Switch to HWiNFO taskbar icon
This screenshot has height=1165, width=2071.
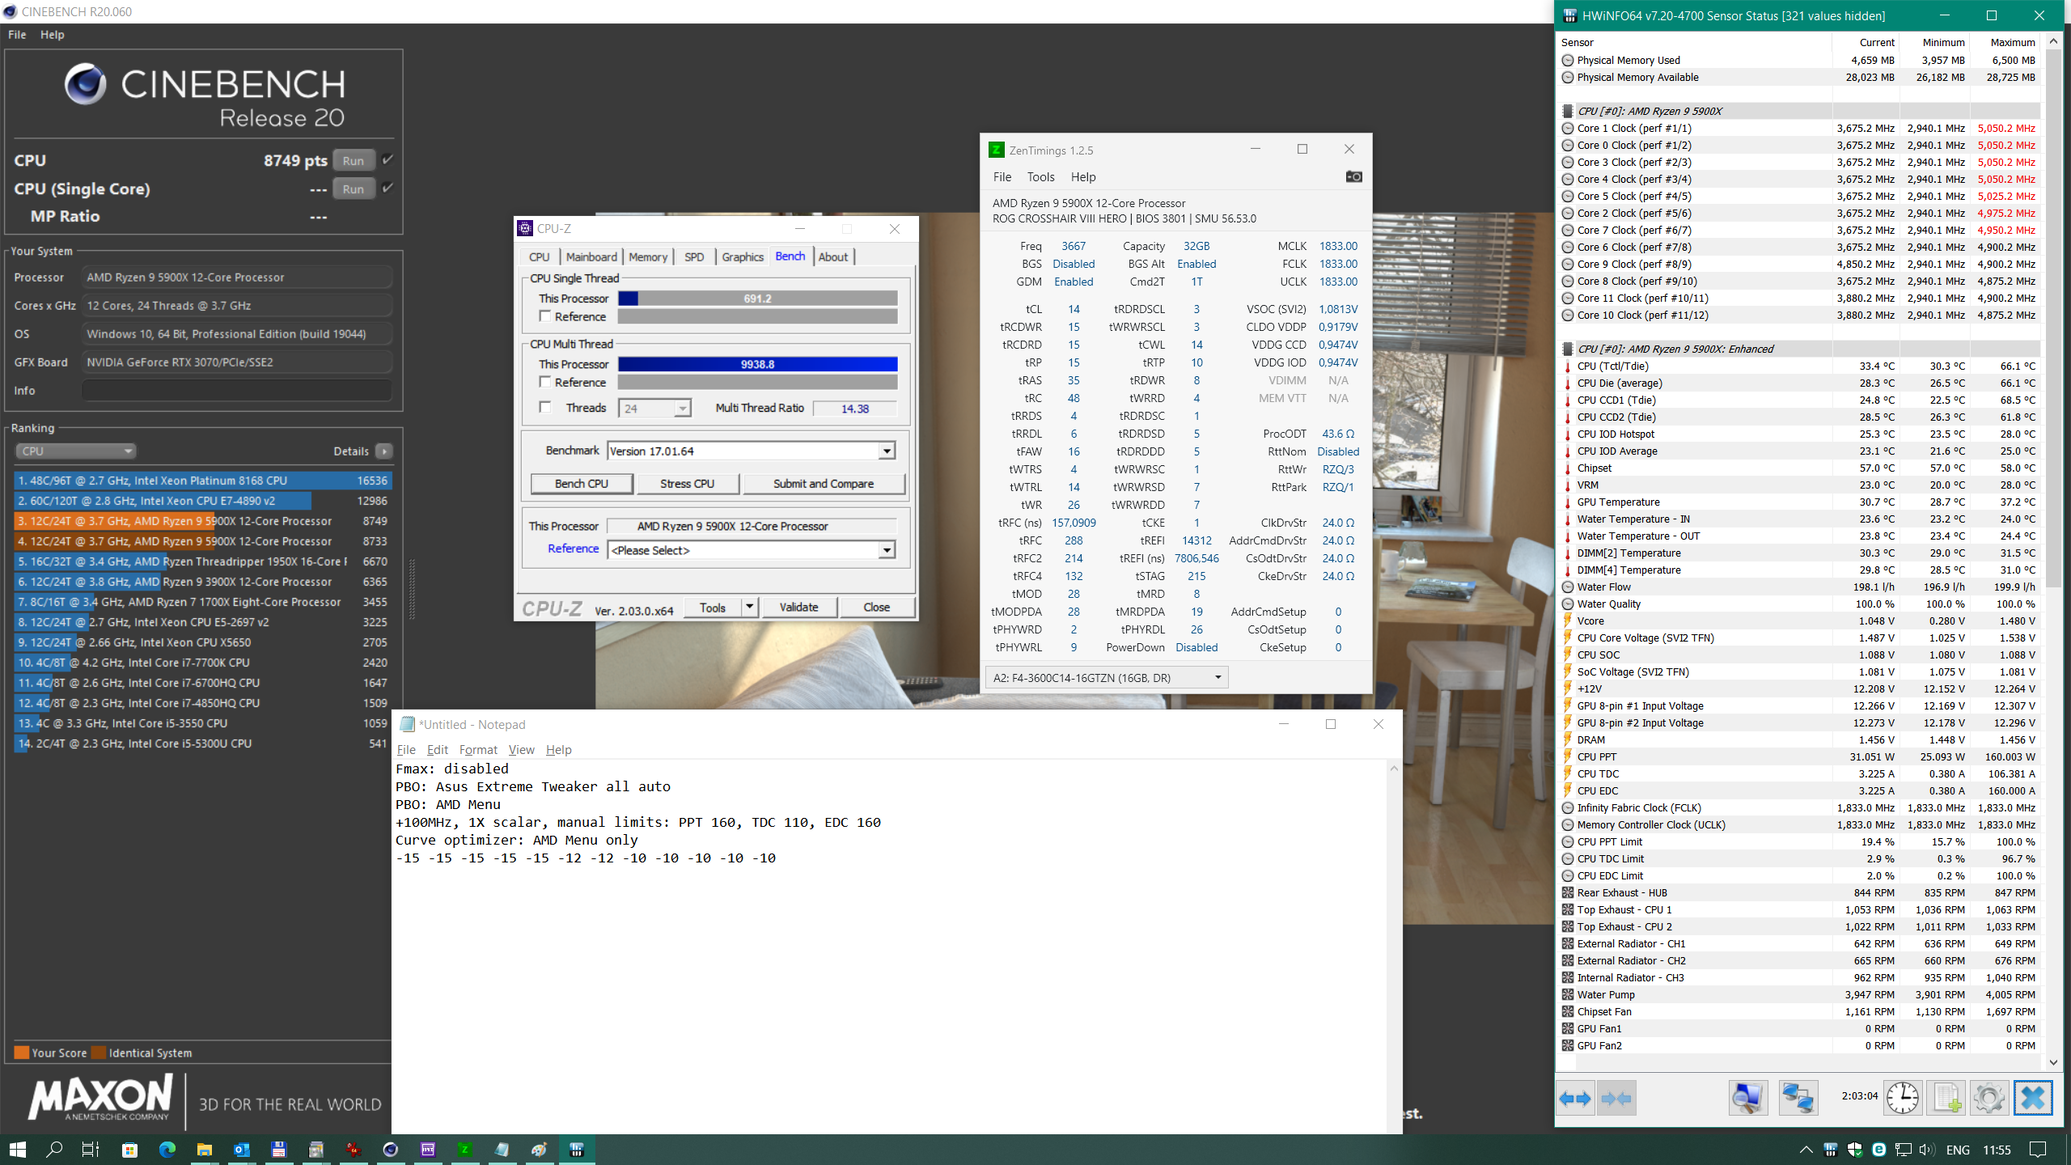tap(577, 1150)
